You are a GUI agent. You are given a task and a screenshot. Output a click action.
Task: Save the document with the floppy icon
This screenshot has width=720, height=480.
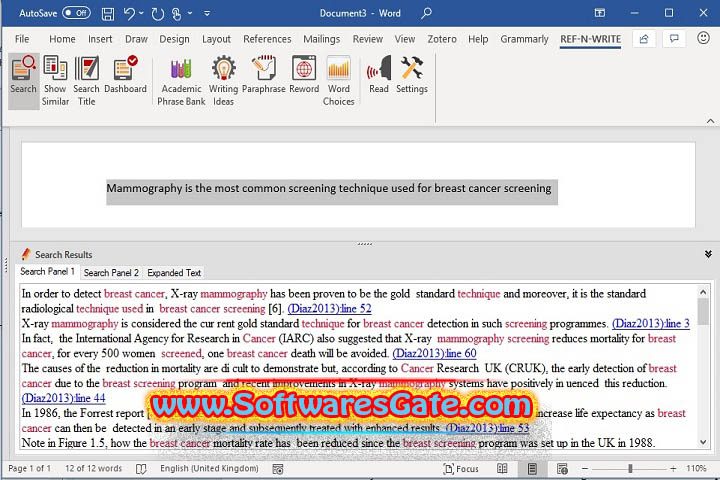108,14
